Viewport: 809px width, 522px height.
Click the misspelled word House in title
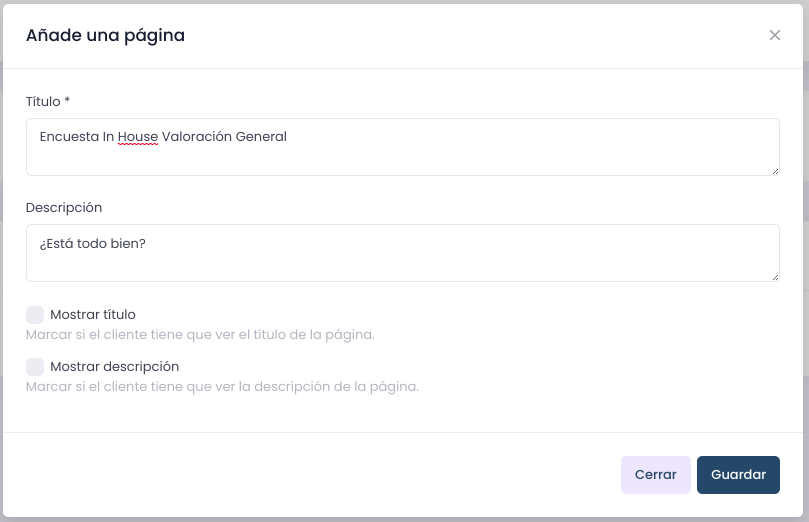point(138,137)
